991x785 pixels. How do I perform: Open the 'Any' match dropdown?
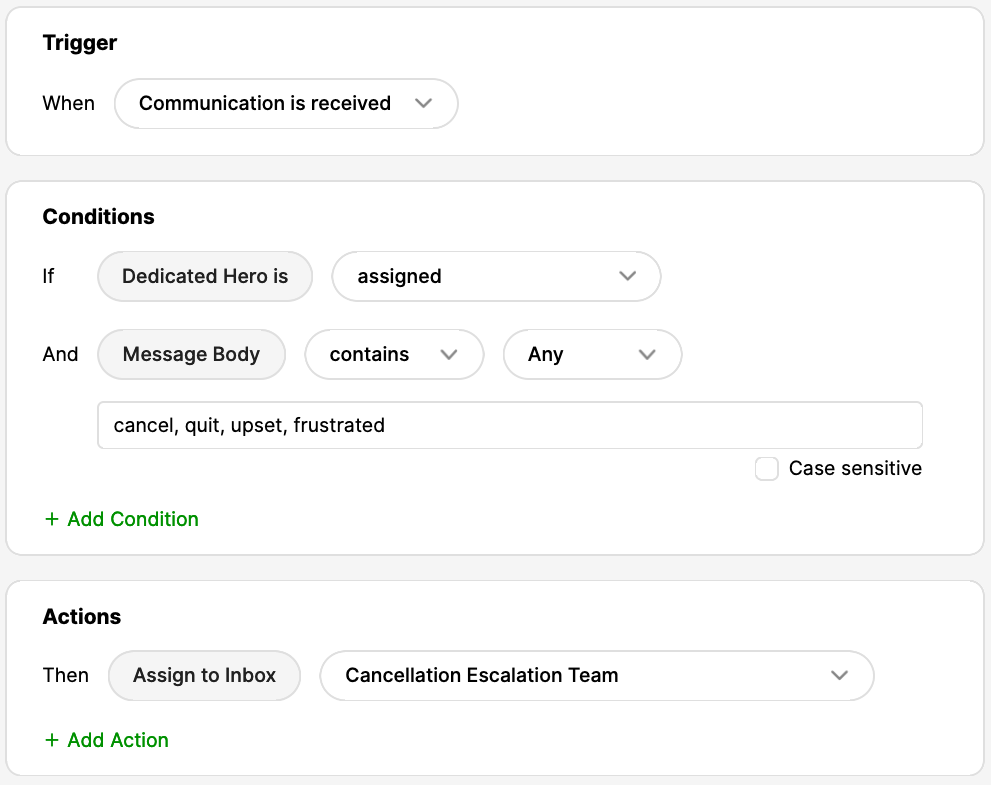tap(592, 355)
